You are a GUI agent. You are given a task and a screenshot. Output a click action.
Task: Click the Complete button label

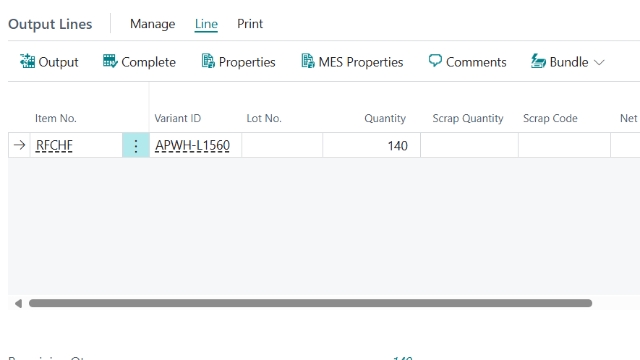[149, 62]
